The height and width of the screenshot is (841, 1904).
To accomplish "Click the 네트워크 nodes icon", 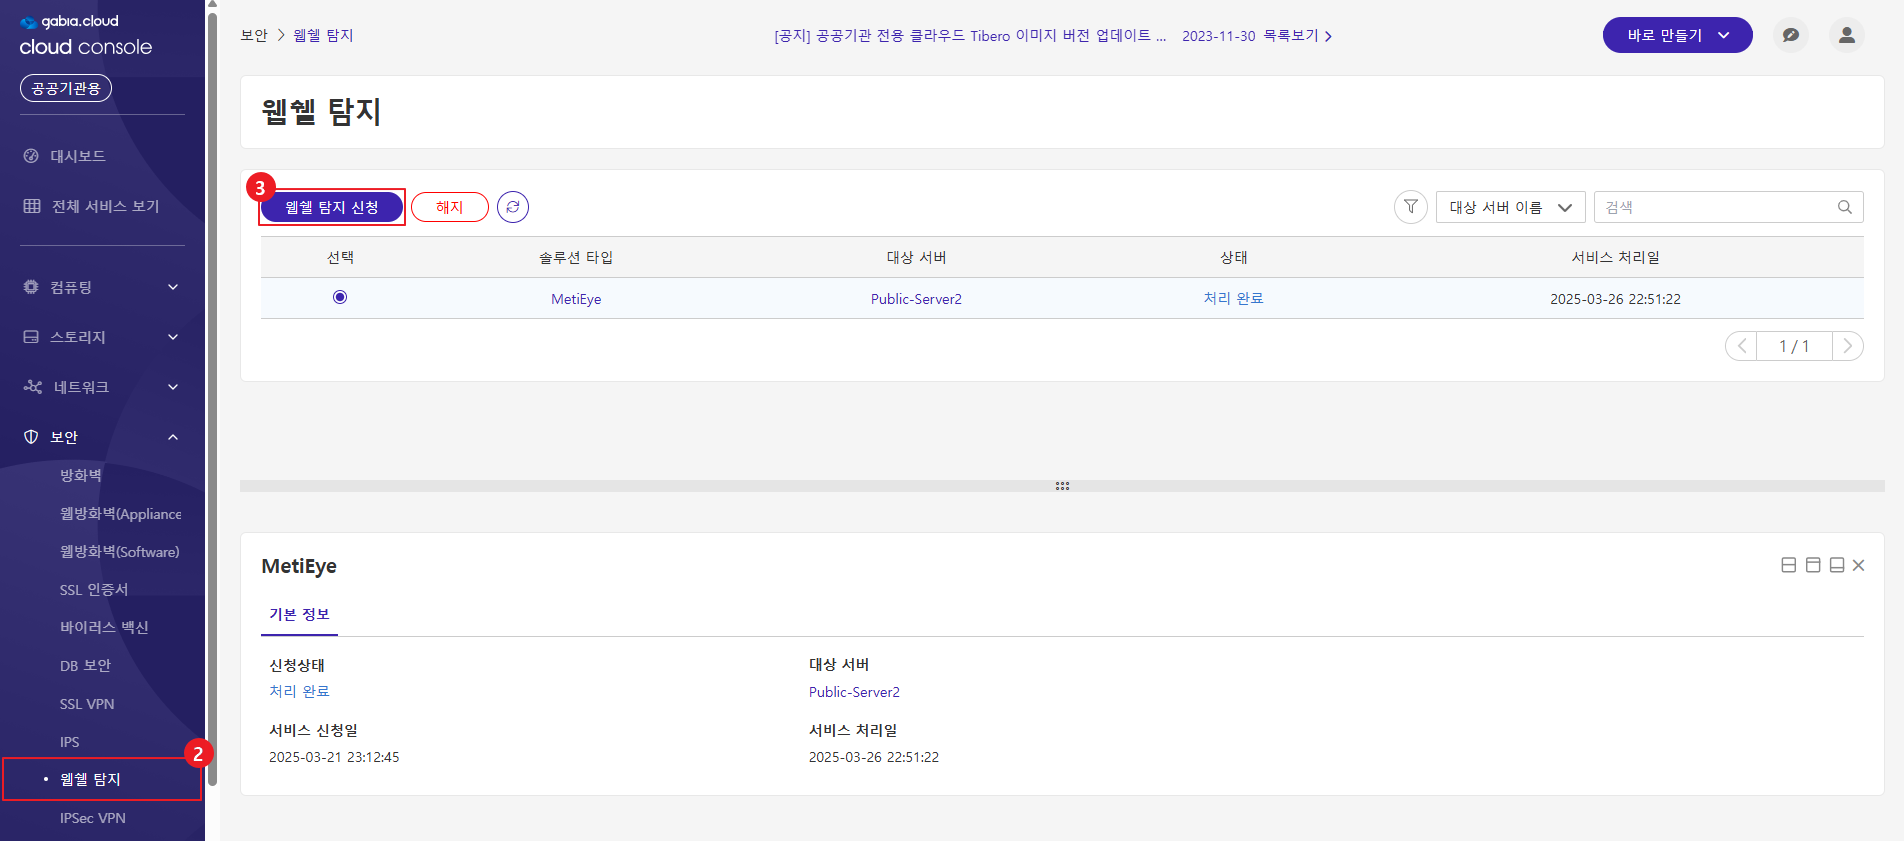I will point(33,387).
